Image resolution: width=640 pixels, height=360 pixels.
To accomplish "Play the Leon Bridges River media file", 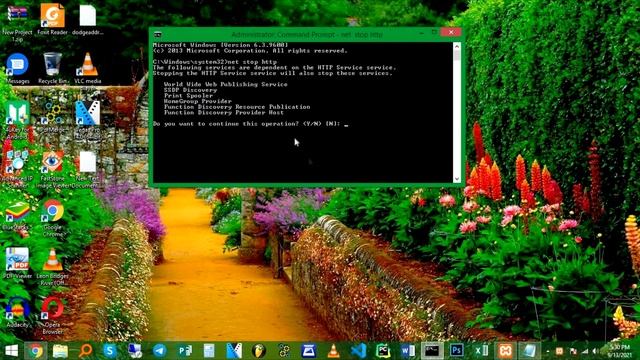I will point(52,266).
